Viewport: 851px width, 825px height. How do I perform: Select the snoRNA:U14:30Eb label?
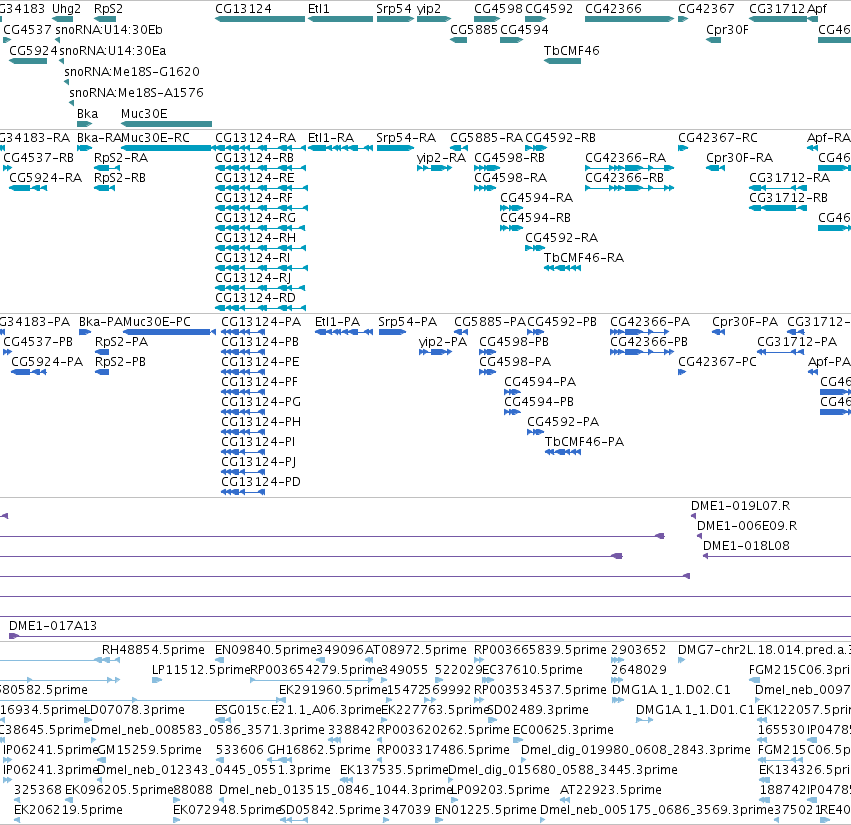(109, 30)
